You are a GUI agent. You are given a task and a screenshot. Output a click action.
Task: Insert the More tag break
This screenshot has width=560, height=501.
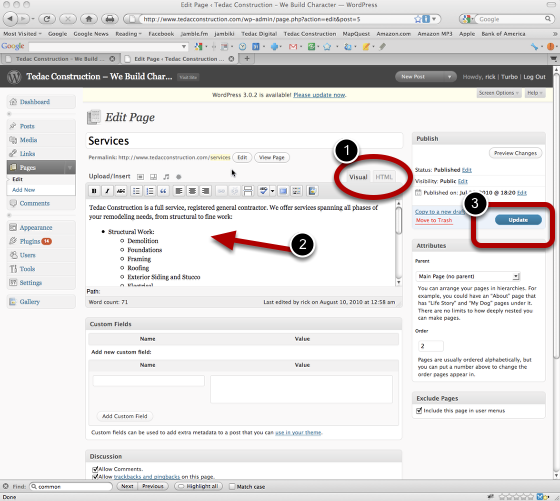(x=248, y=191)
